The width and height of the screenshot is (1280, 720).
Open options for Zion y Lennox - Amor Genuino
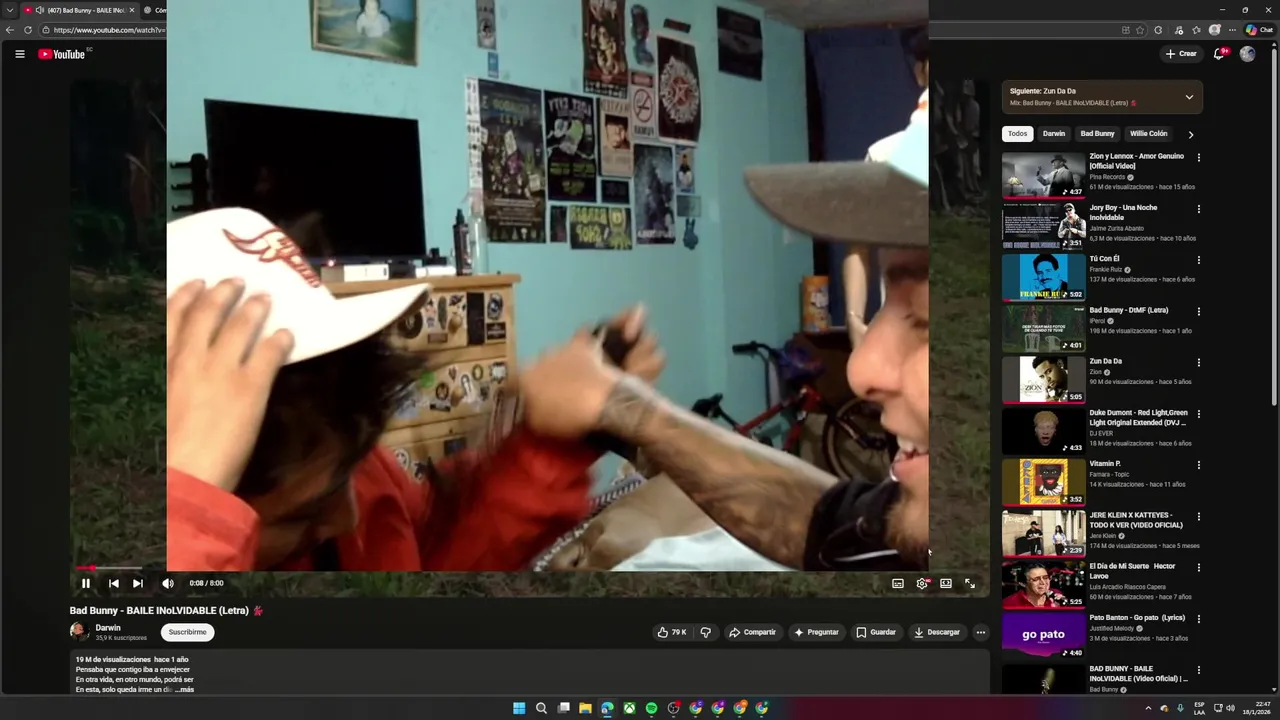pyautogui.click(x=1199, y=158)
